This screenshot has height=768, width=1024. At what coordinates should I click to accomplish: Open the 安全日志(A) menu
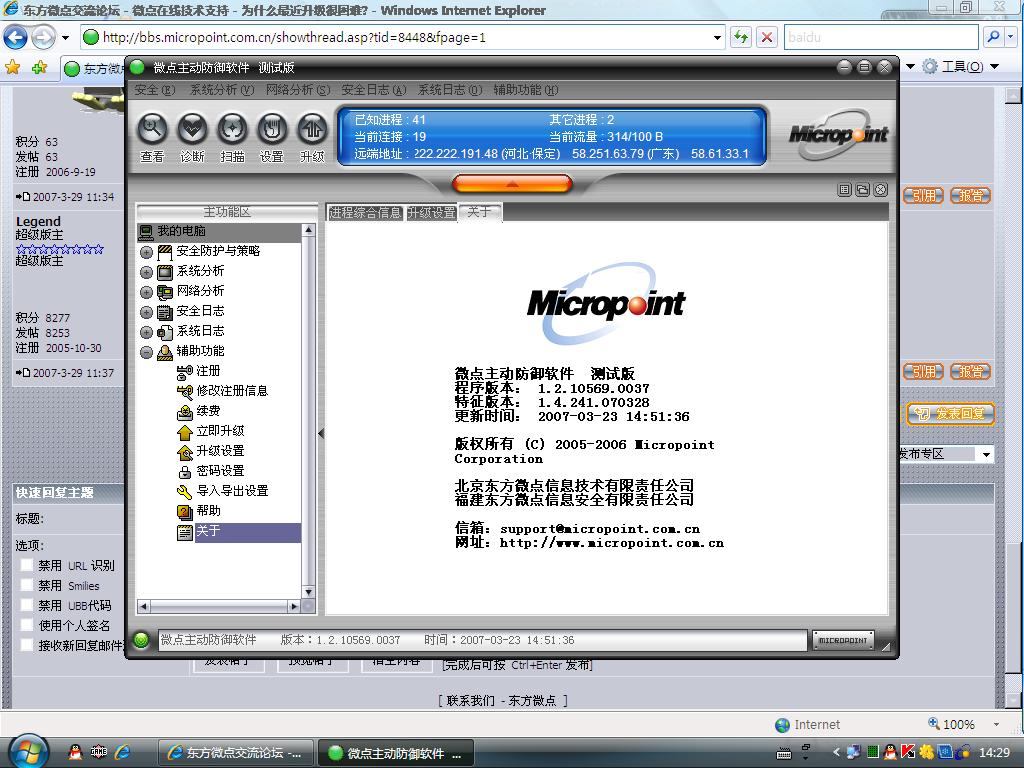(x=374, y=90)
